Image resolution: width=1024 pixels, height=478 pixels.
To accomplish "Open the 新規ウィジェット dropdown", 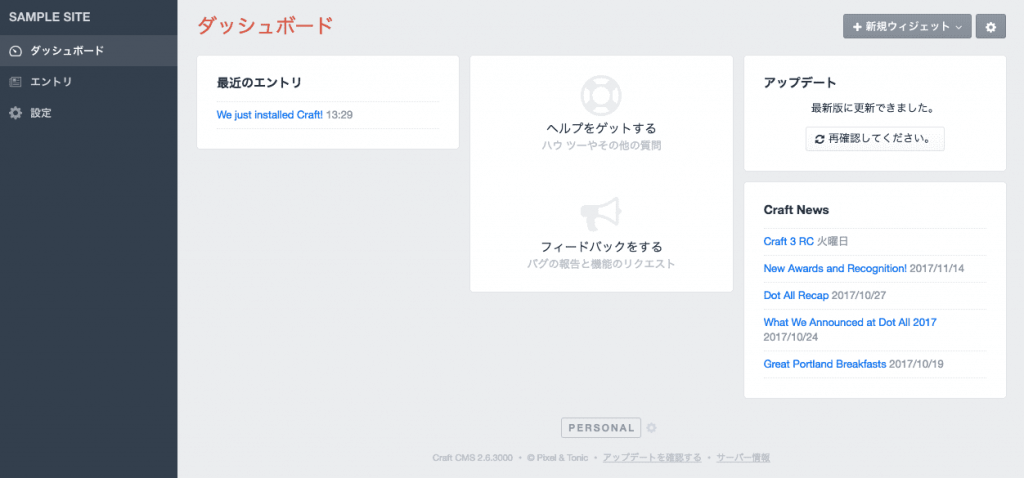I will point(907,27).
